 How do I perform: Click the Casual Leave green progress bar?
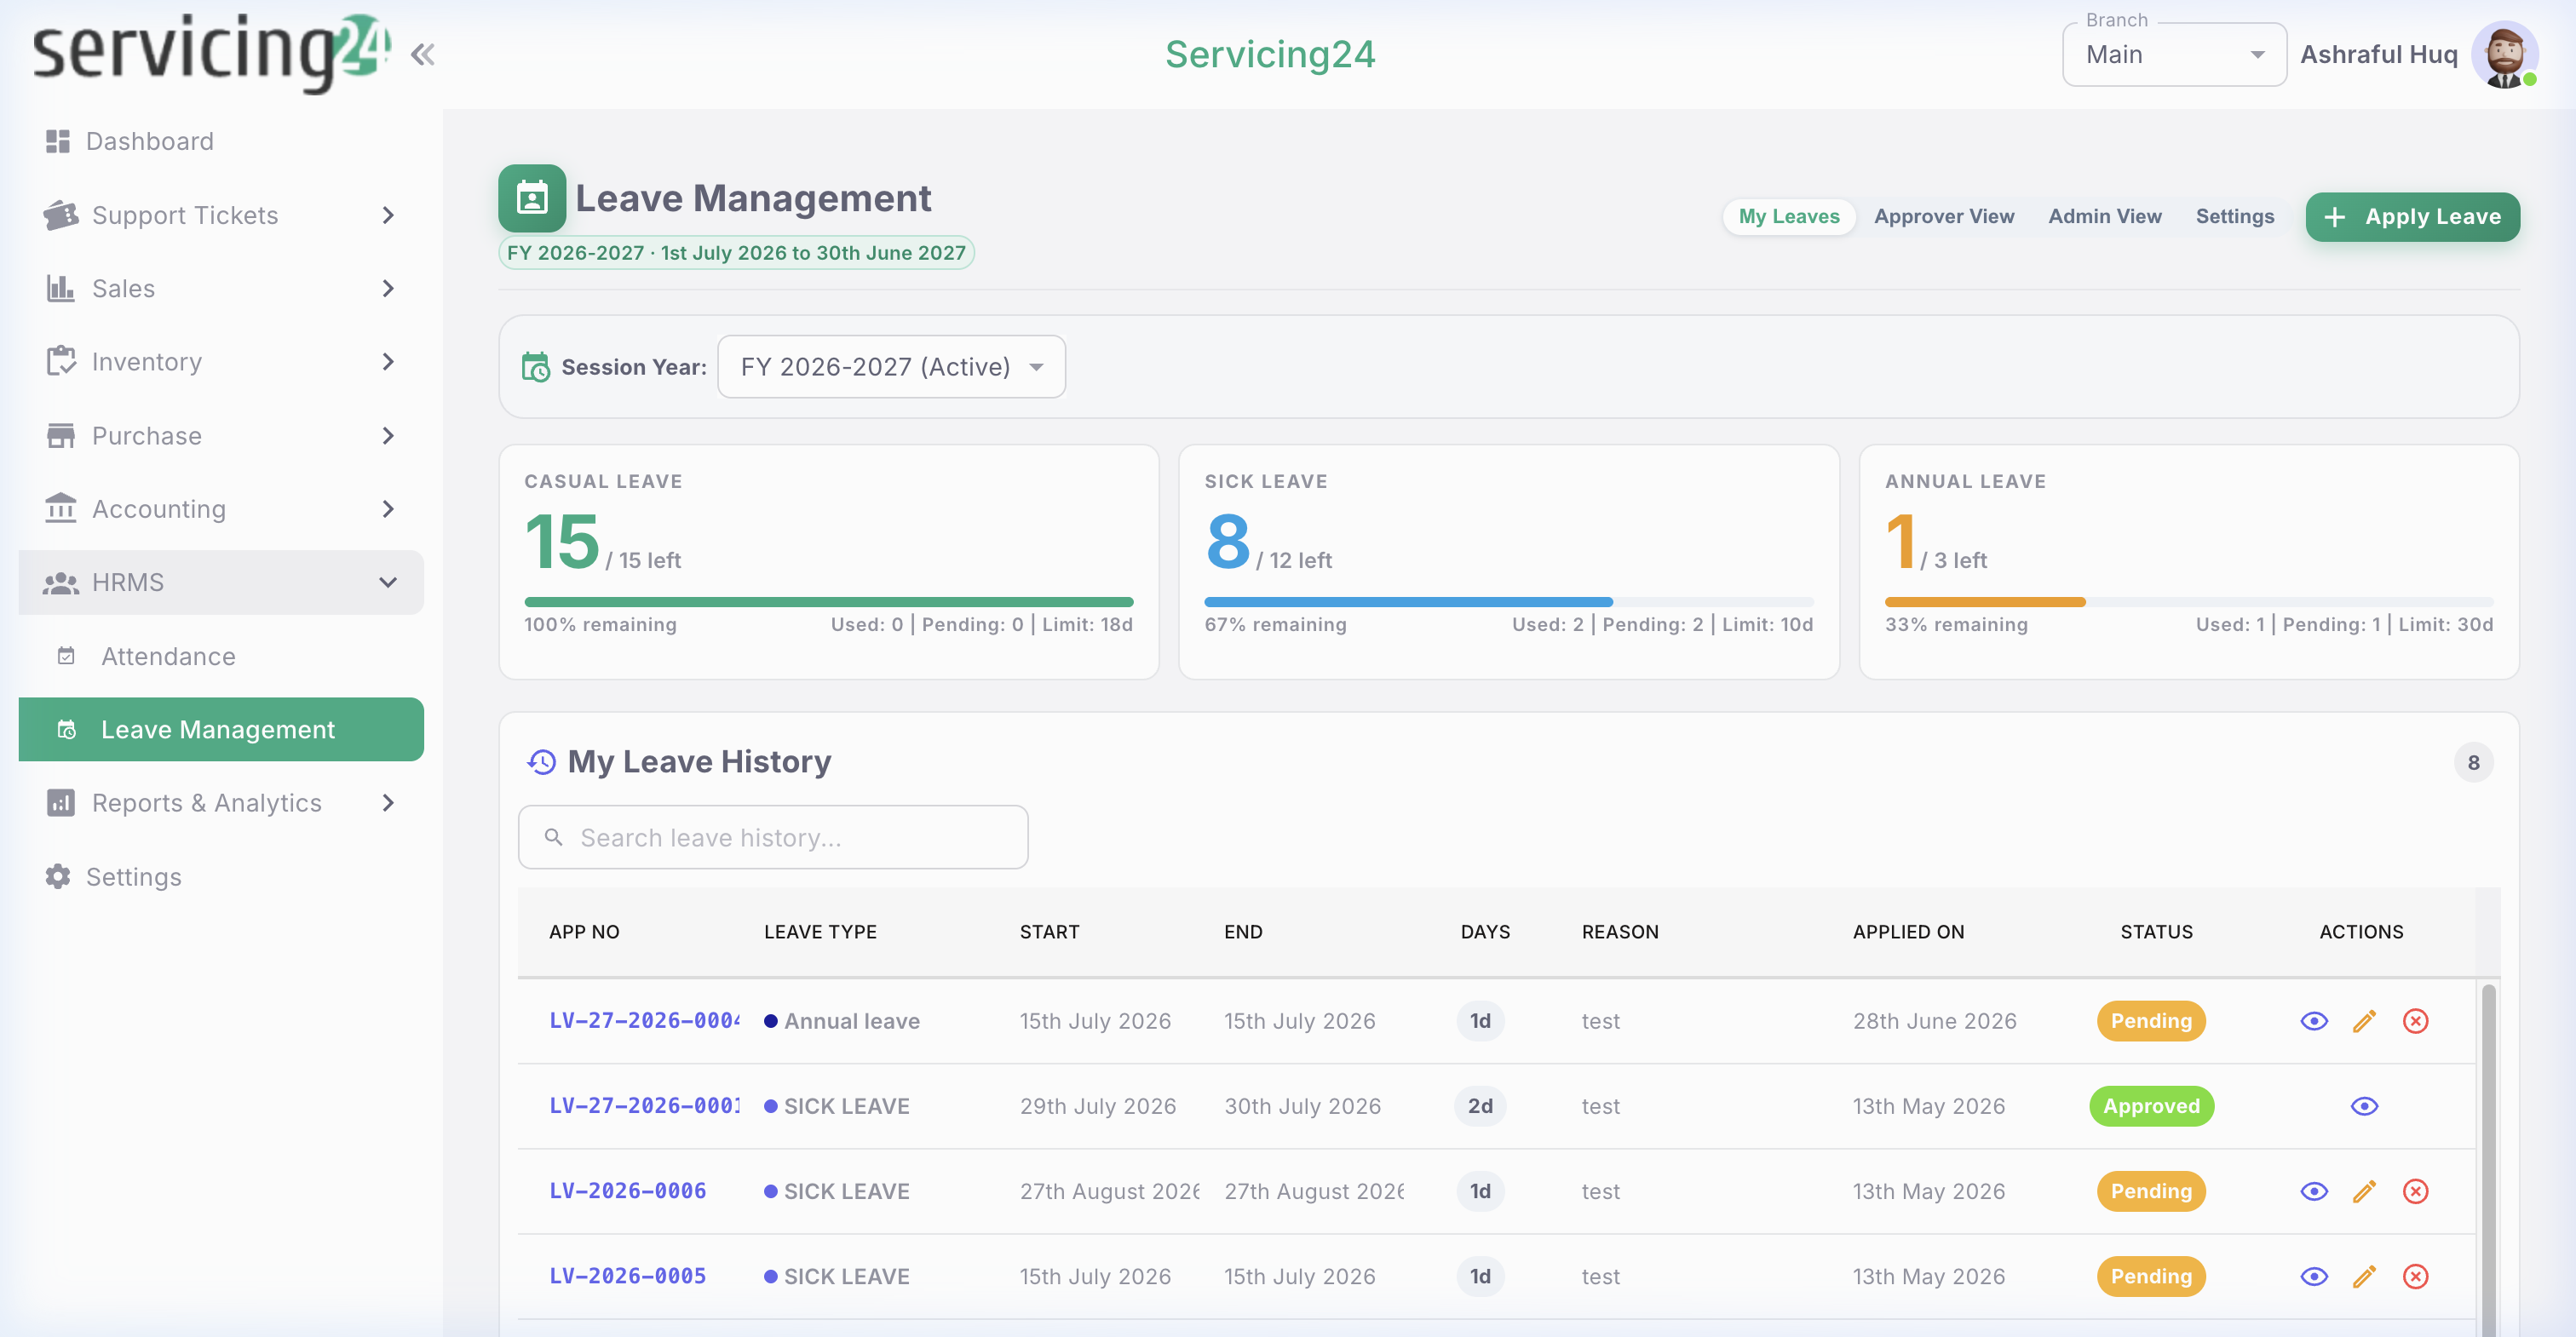829,602
